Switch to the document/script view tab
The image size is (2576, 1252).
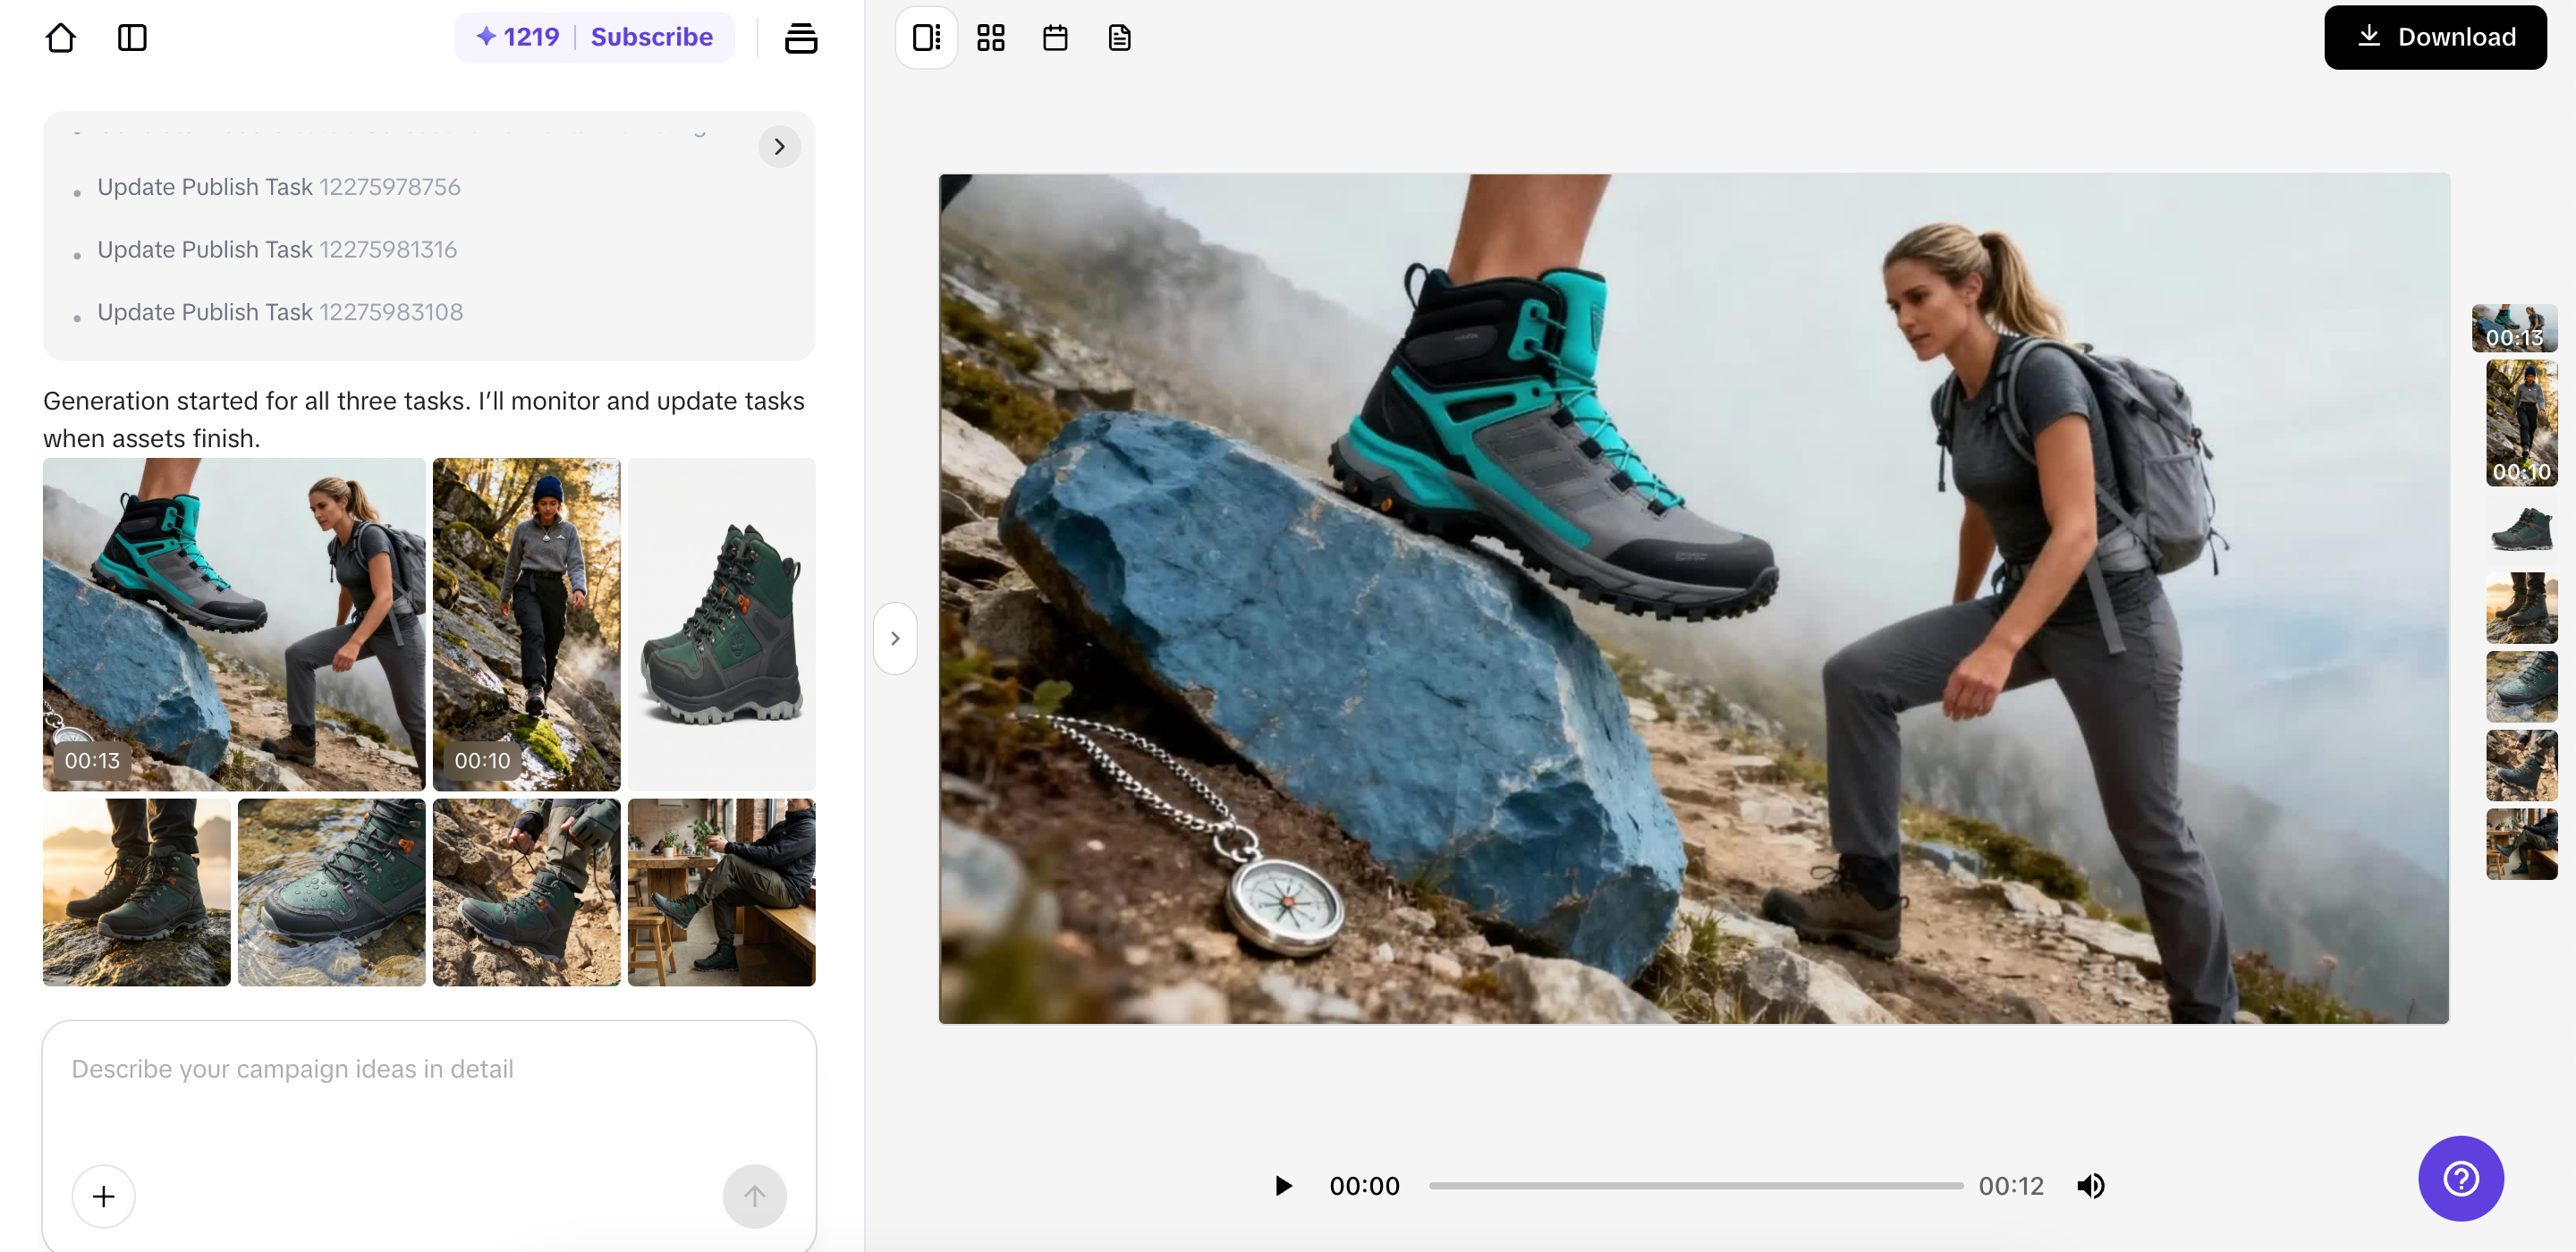pyautogui.click(x=1118, y=37)
